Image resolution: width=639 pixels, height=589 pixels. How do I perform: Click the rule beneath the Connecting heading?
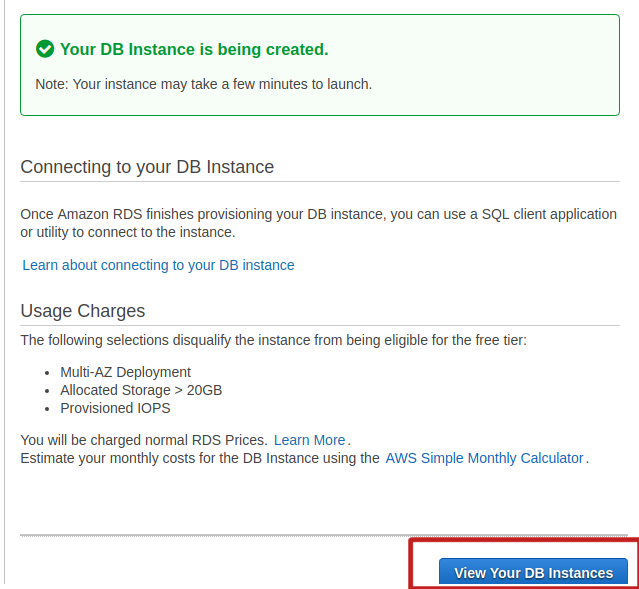(320, 182)
